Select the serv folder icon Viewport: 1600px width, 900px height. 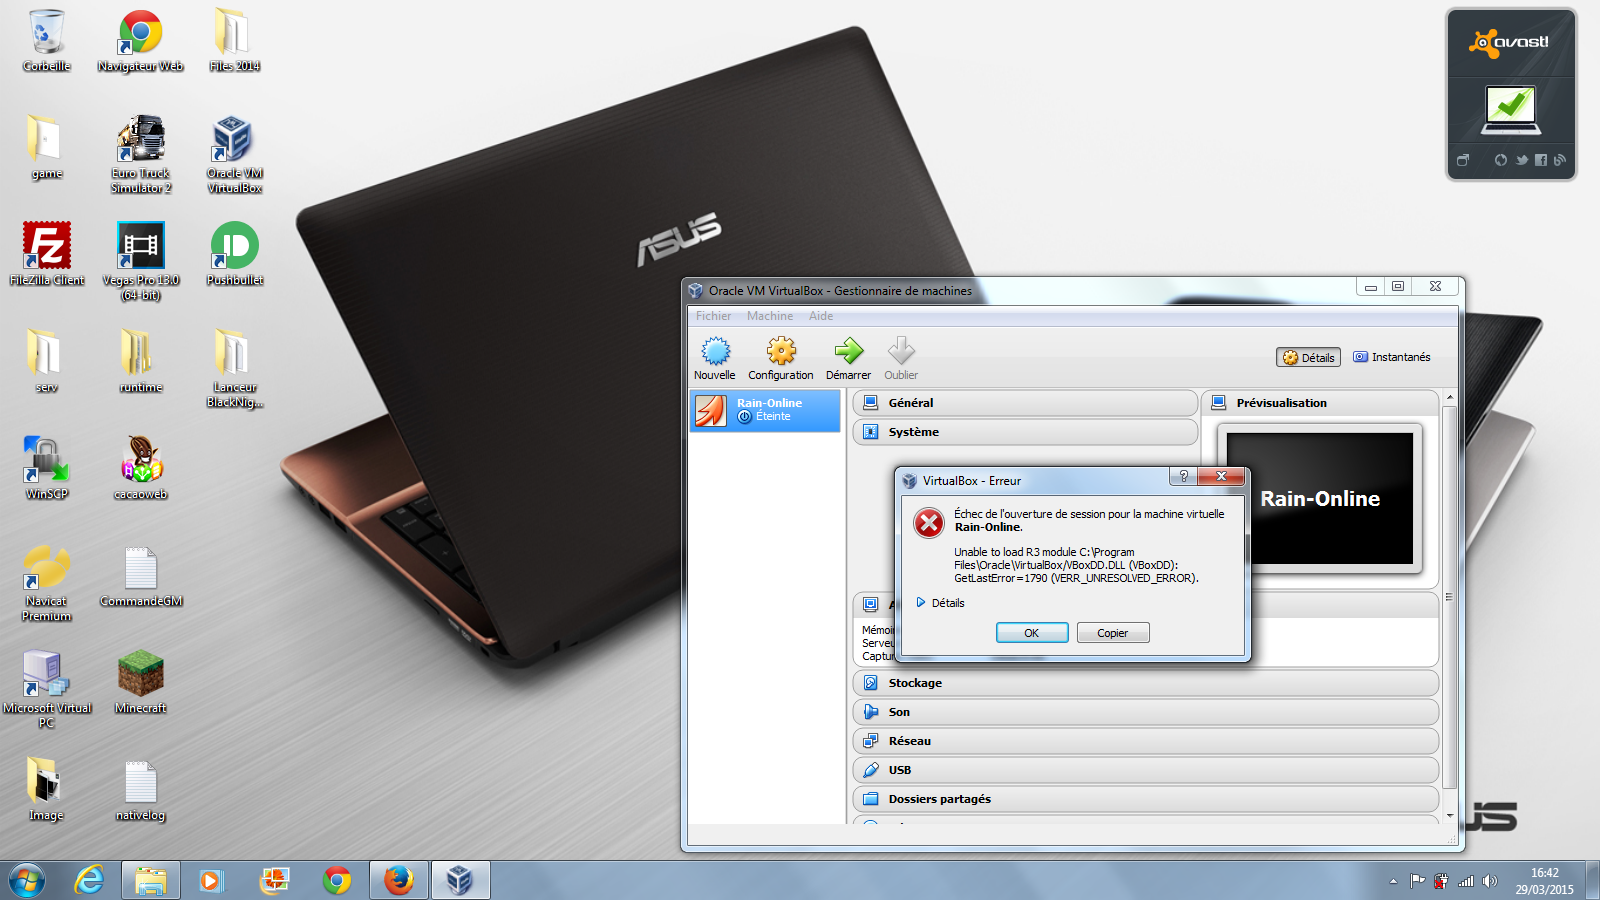(47, 362)
